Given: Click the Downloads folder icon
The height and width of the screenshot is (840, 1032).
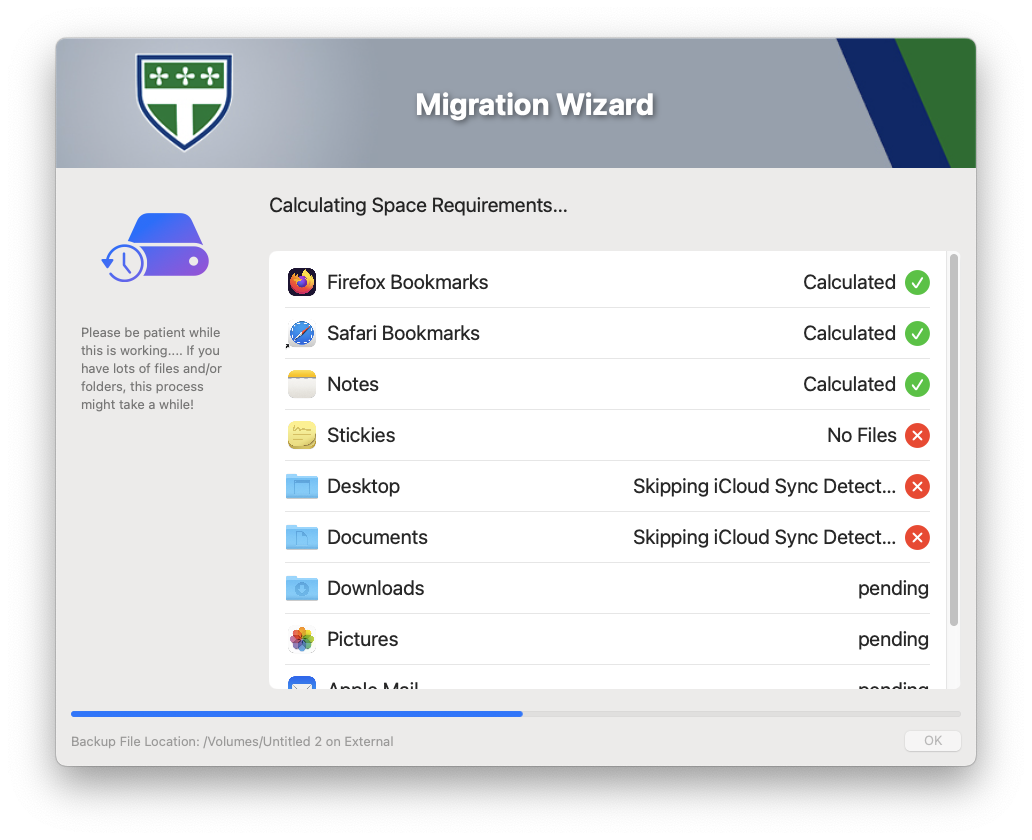Looking at the screenshot, I should pyautogui.click(x=302, y=589).
